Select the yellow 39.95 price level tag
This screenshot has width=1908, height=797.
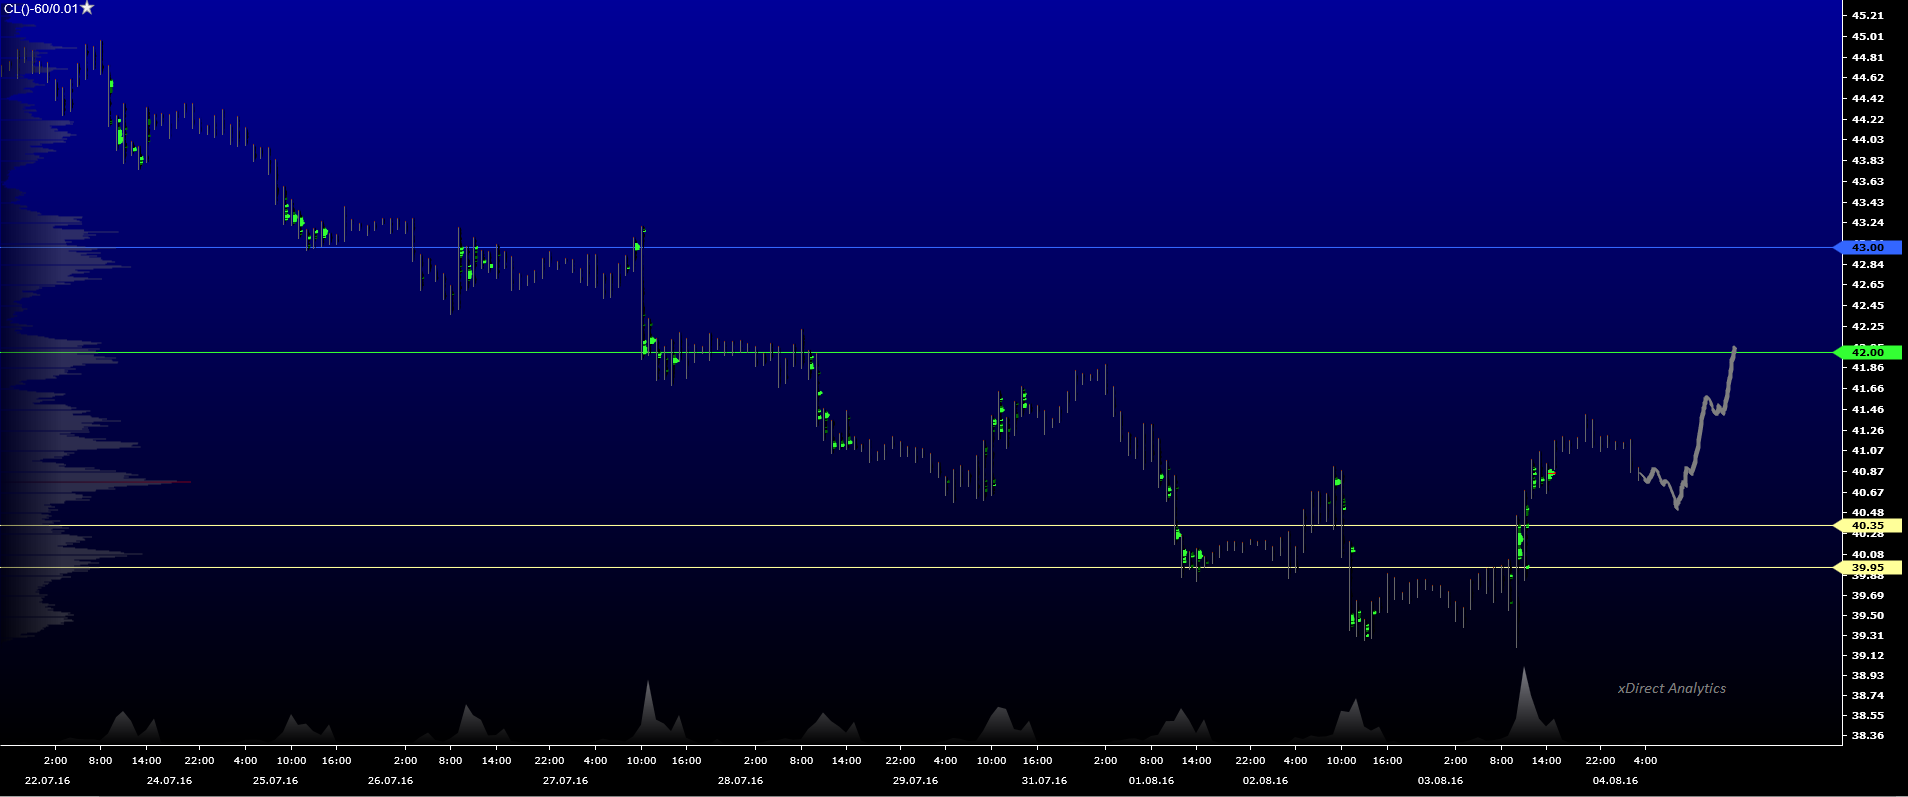[x=1867, y=567]
